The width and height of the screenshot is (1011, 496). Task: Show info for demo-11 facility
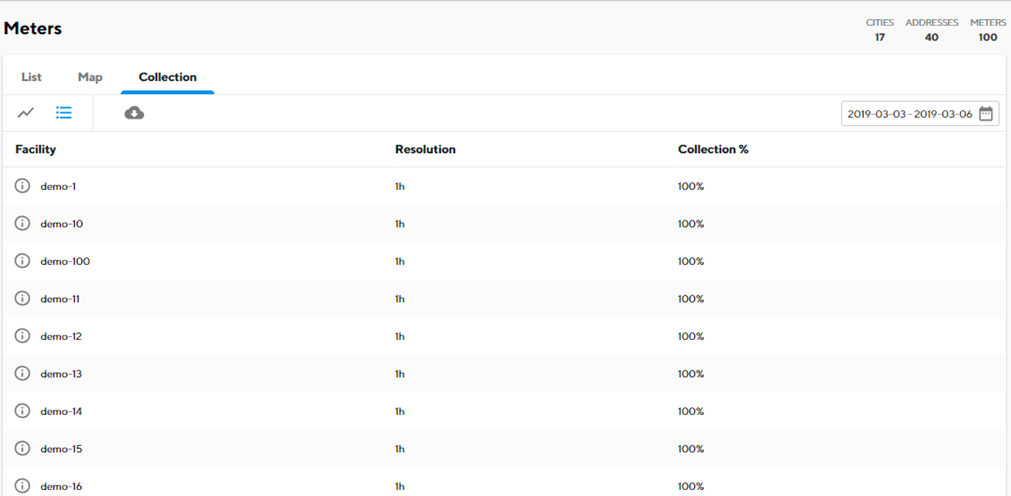pyautogui.click(x=23, y=298)
